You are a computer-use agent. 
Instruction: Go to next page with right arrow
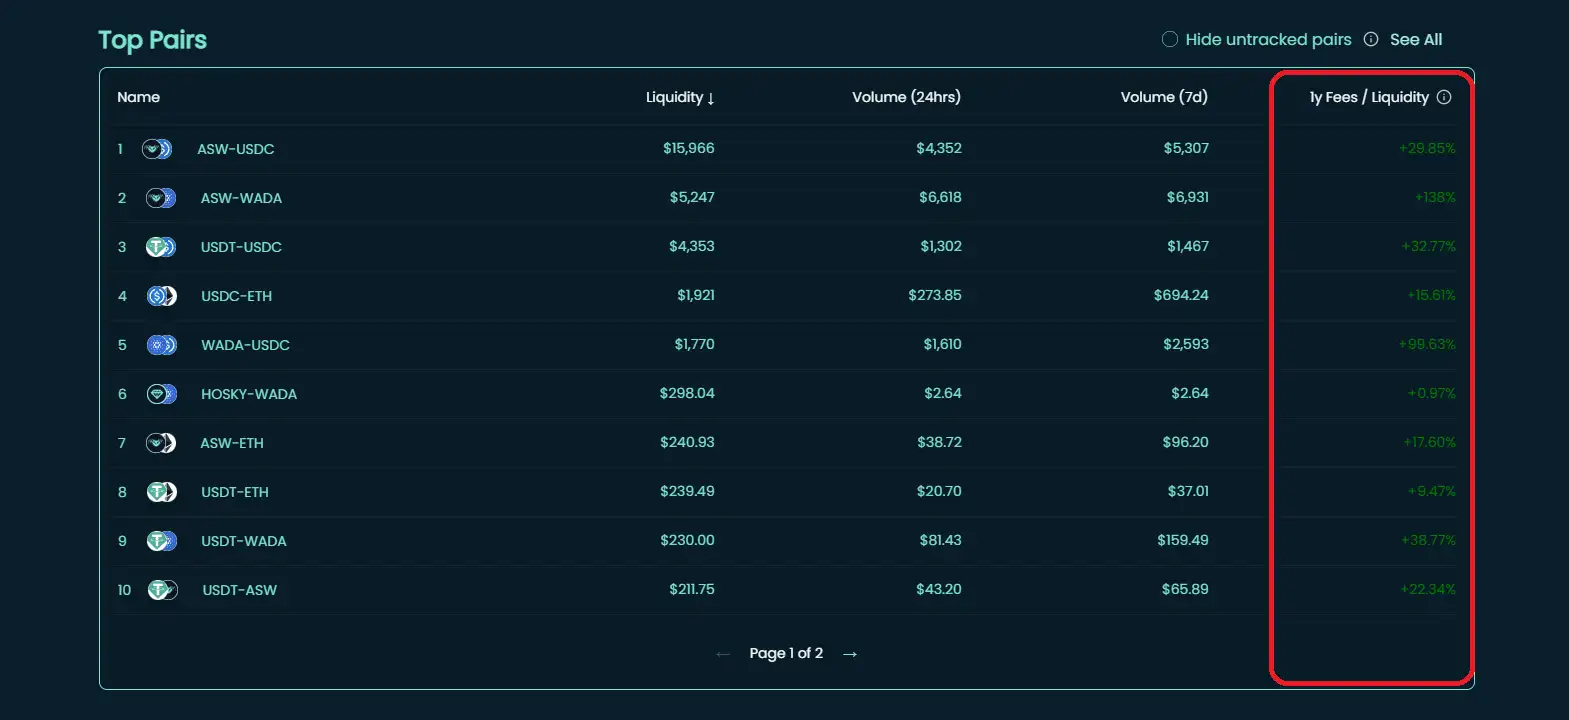pyautogui.click(x=850, y=654)
